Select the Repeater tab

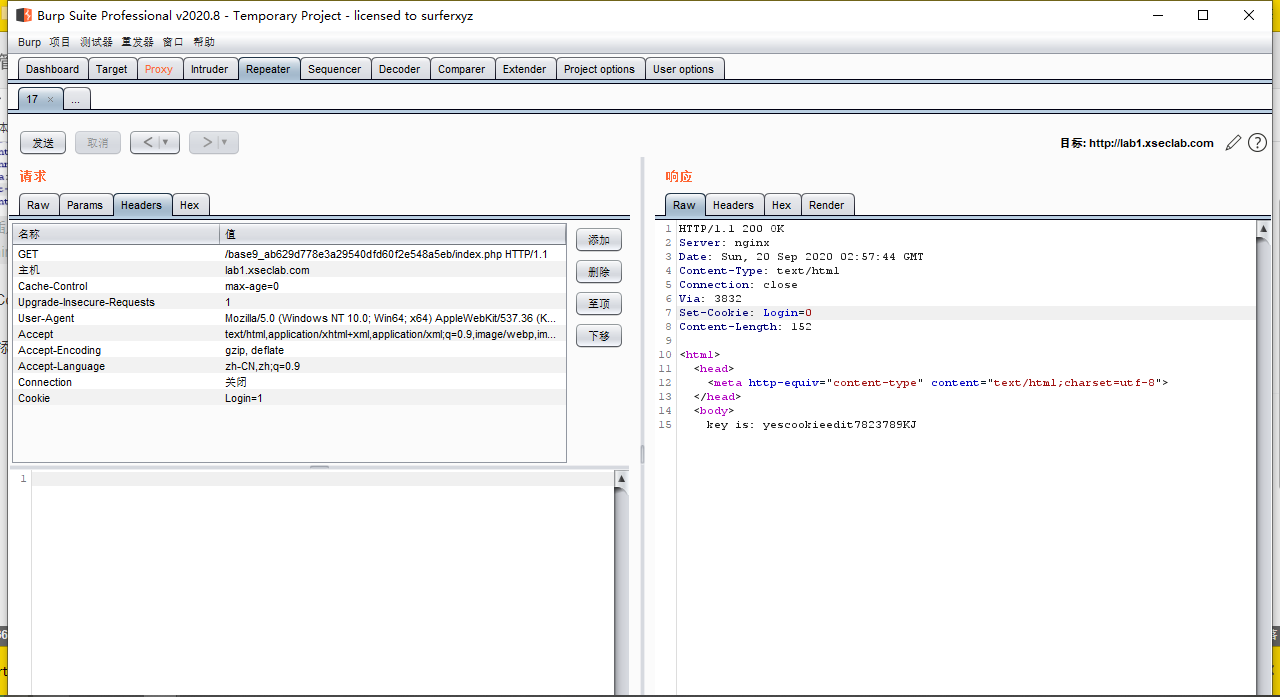pyautogui.click(x=268, y=69)
